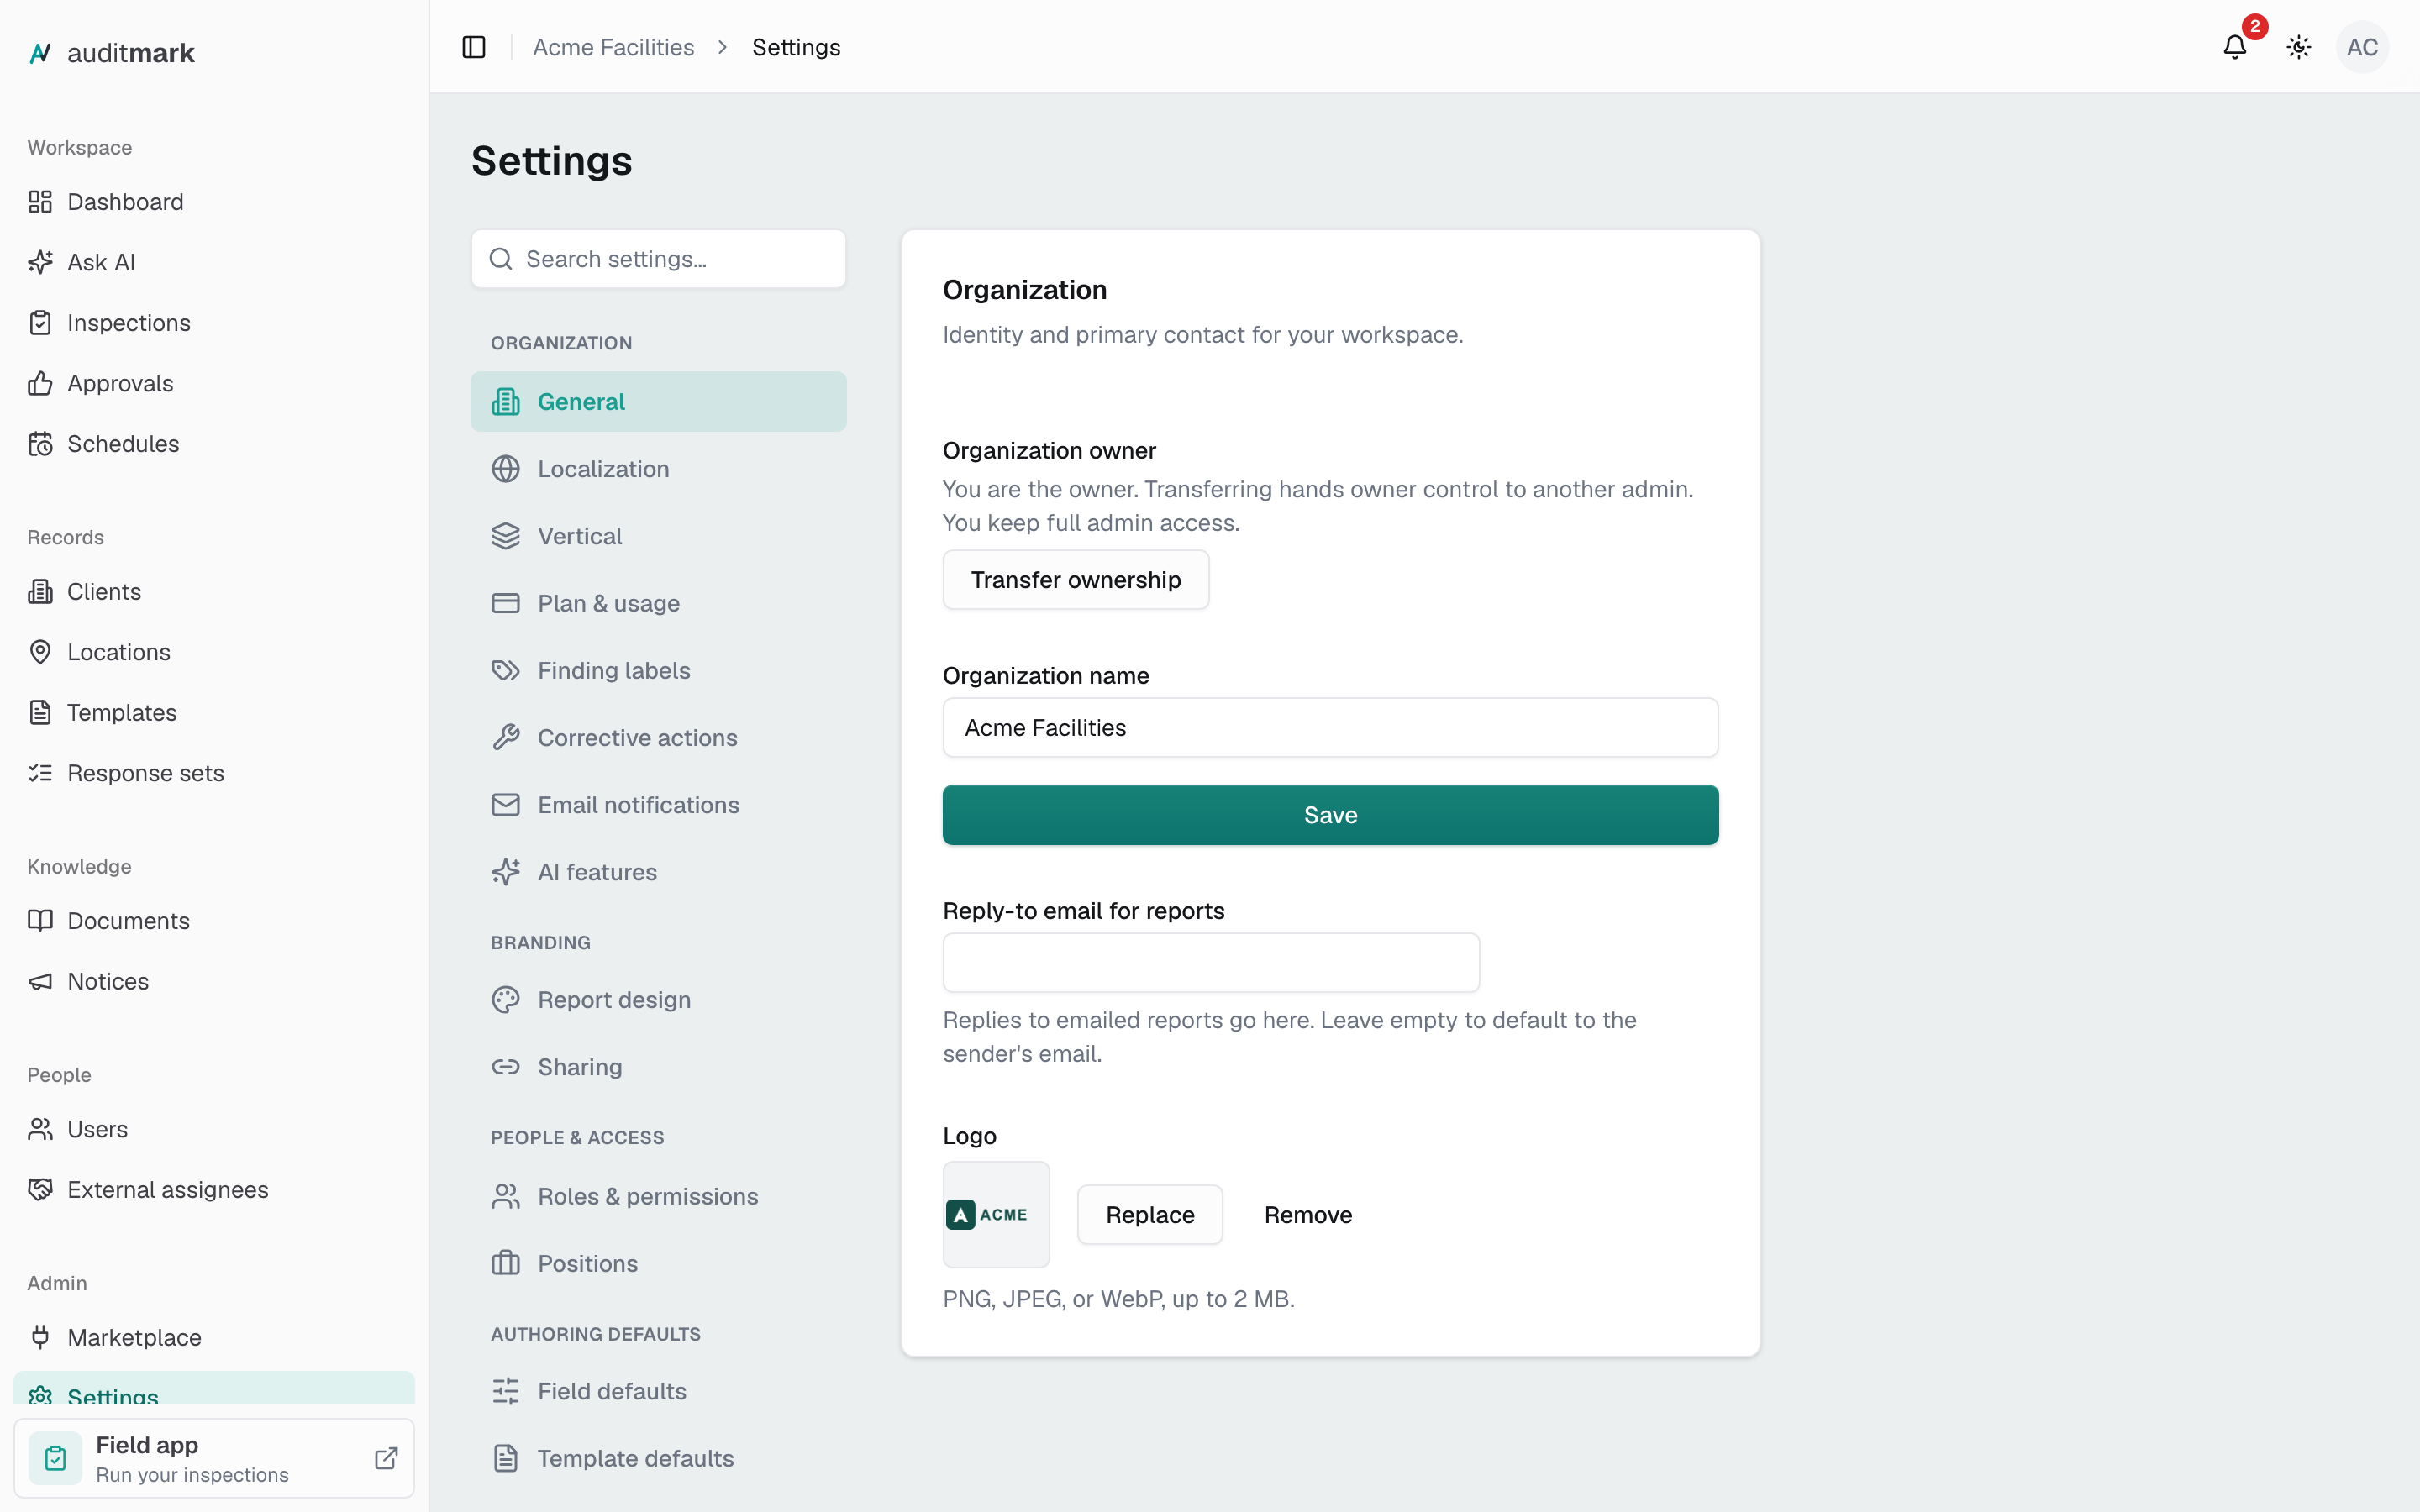Toggle light/dark theme sun icon

pyautogui.click(x=2299, y=47)
